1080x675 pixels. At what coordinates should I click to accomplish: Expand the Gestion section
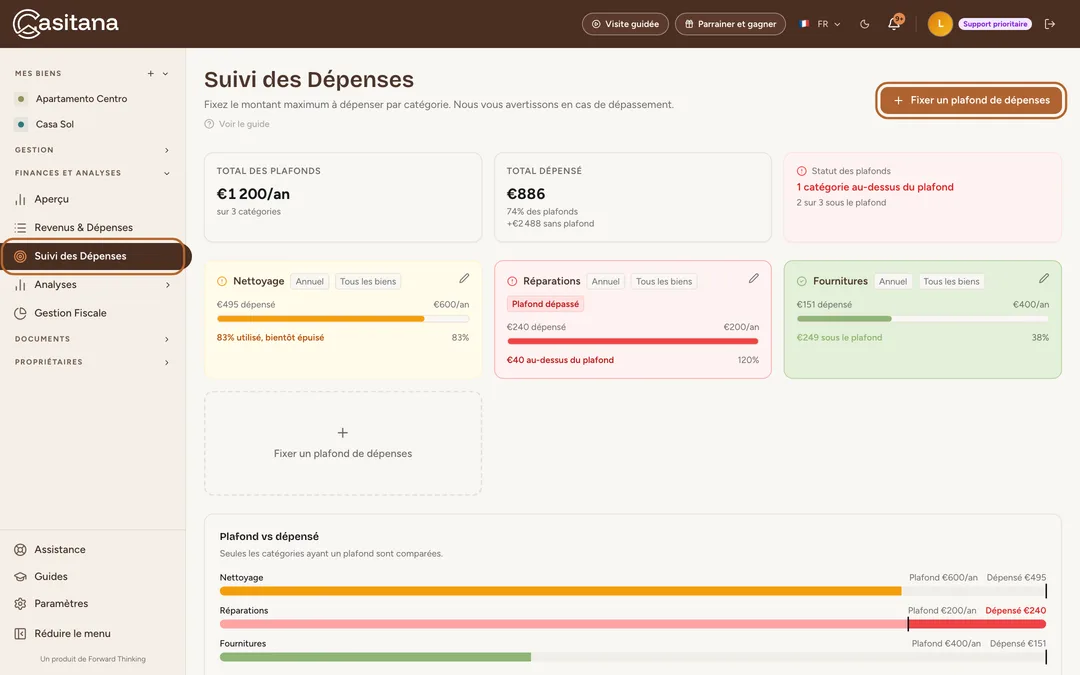[92, 150]
